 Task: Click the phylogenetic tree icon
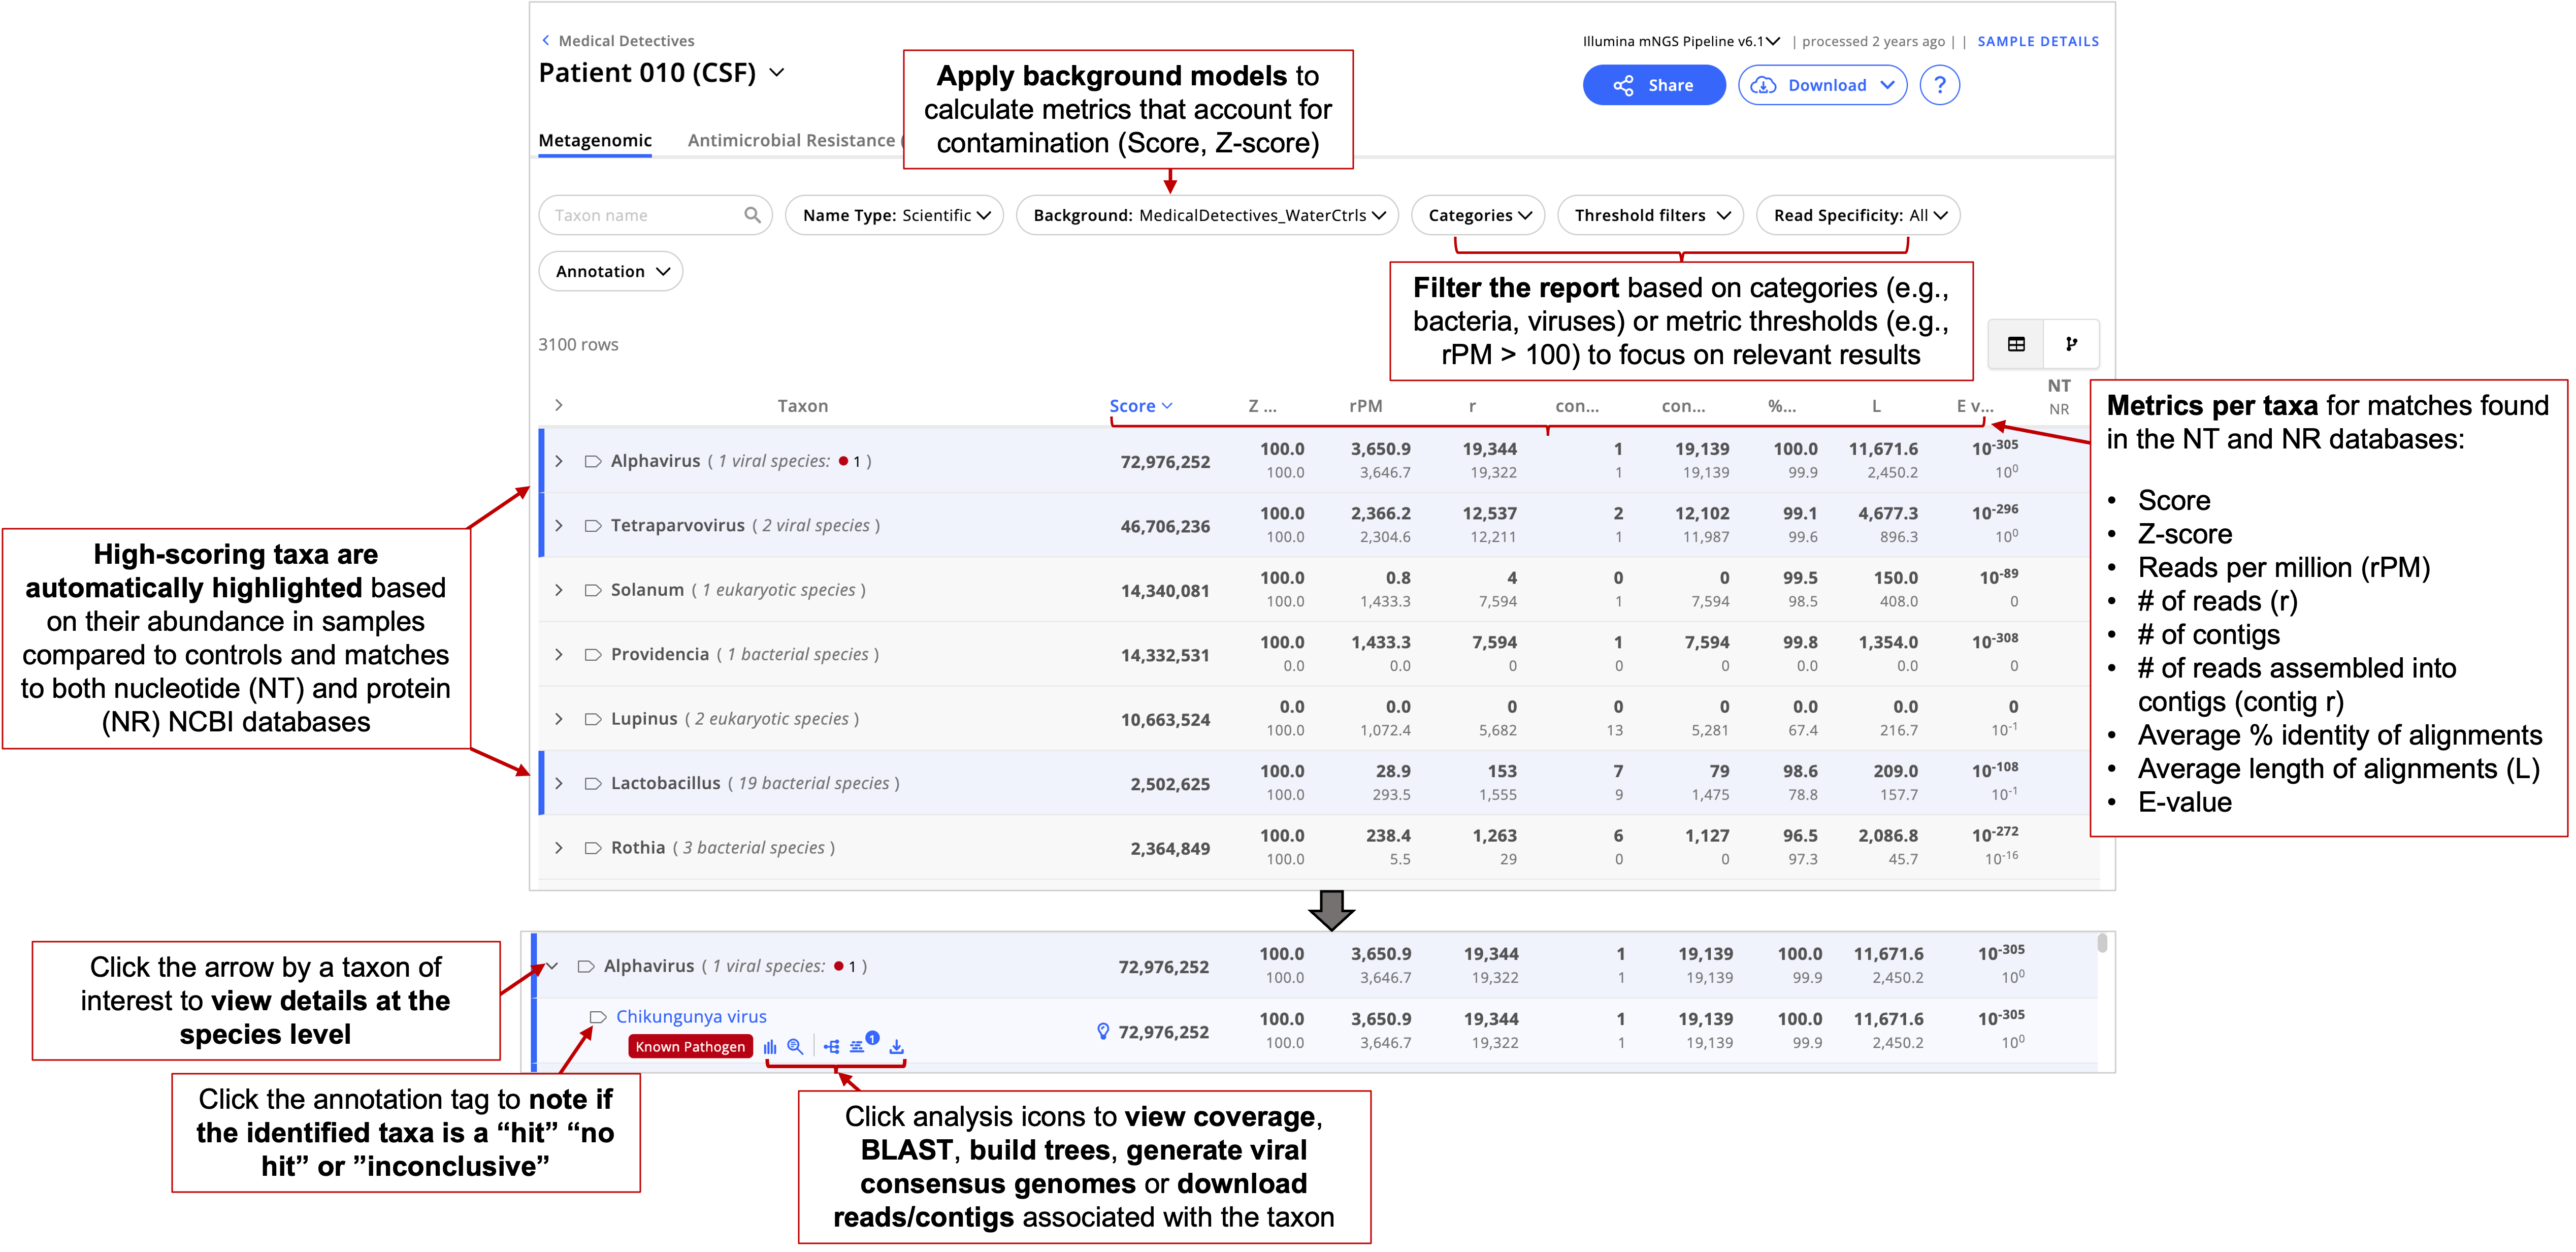[x=831, y=1046]
